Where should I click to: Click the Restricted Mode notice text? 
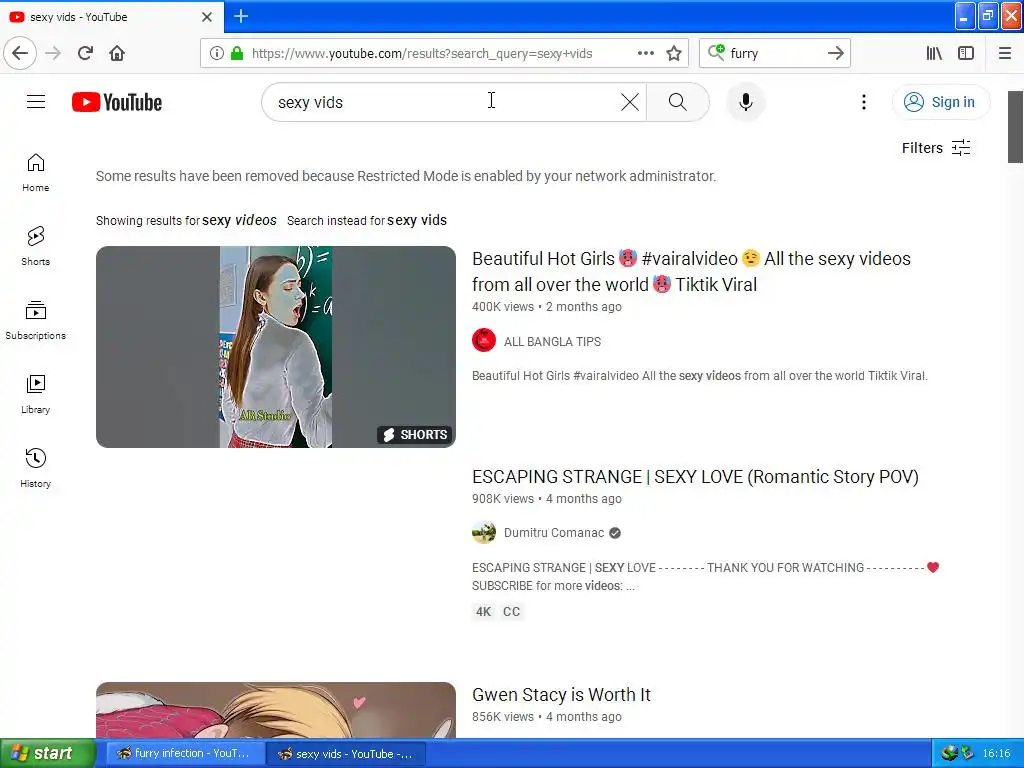pyautogui.click(x=406, y=176)
